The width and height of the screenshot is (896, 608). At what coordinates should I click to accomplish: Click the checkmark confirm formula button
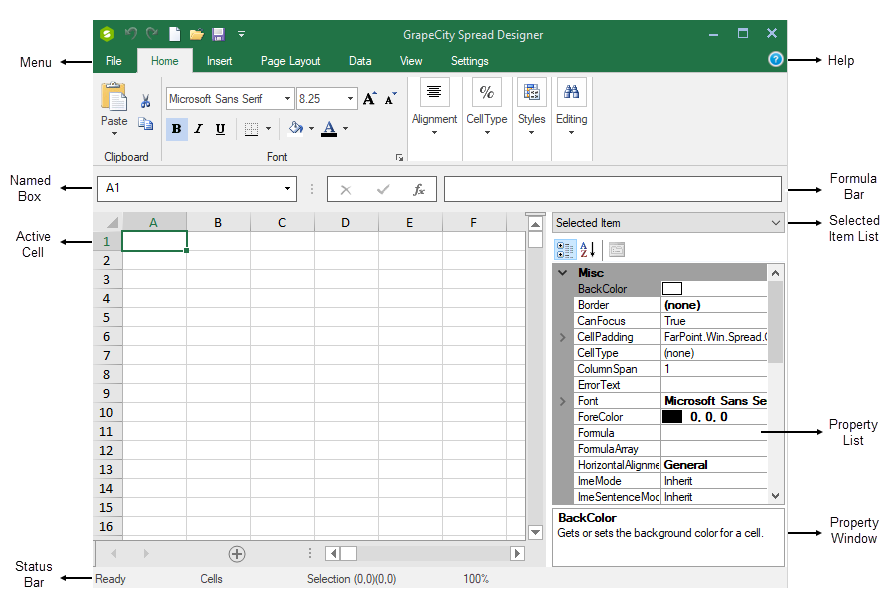383,189
